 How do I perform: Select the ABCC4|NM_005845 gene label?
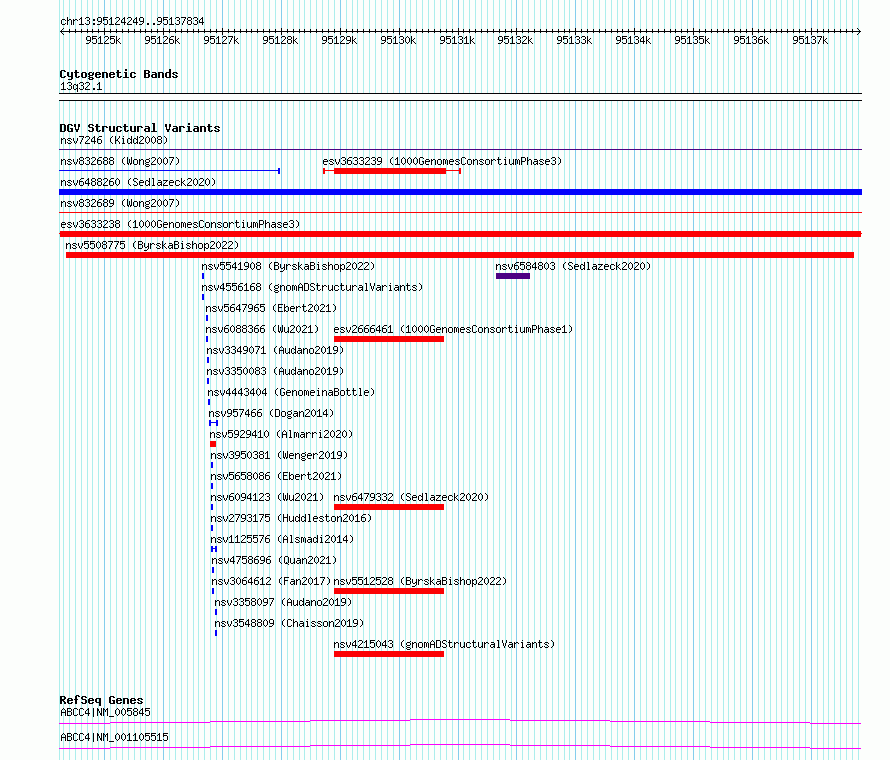(x=105, y=712)
